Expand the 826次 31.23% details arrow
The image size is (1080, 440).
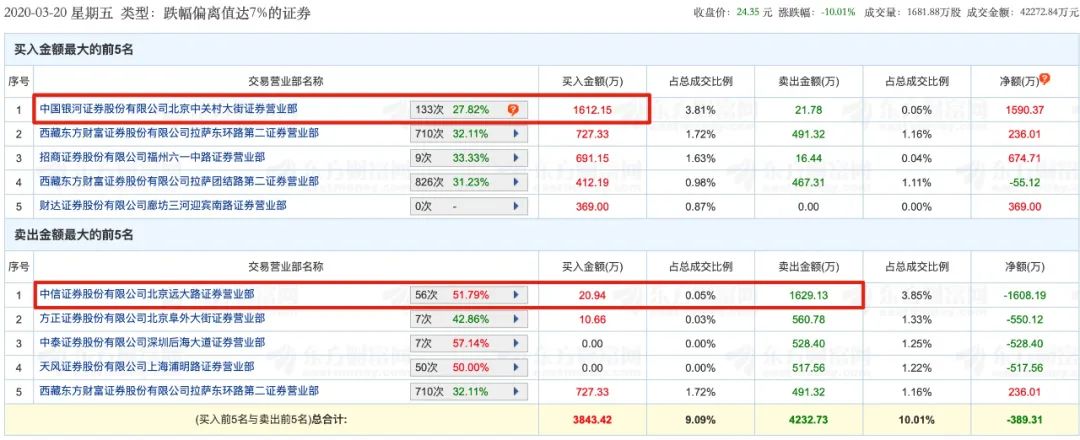click(x=516, y=182)
